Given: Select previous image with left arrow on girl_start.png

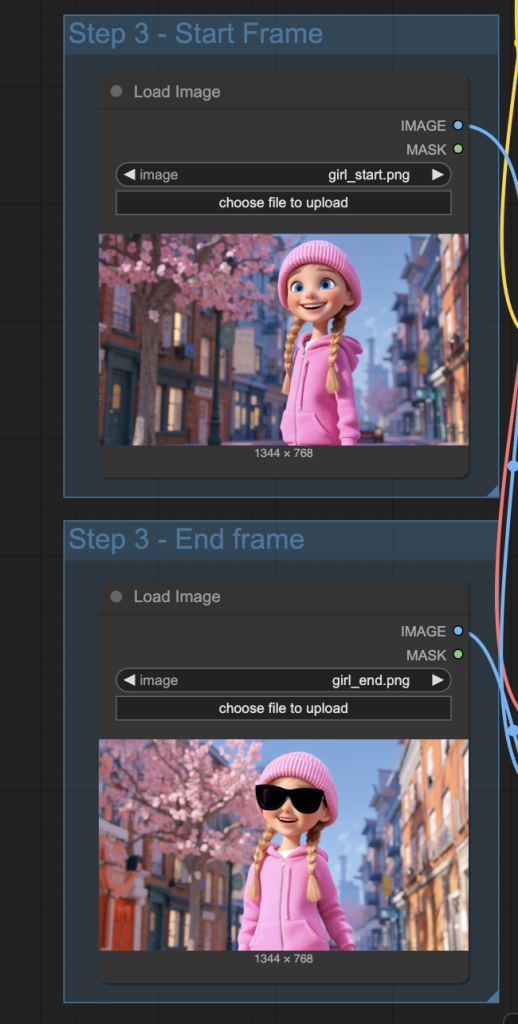Looking at the screenshot, I should 129,174.
